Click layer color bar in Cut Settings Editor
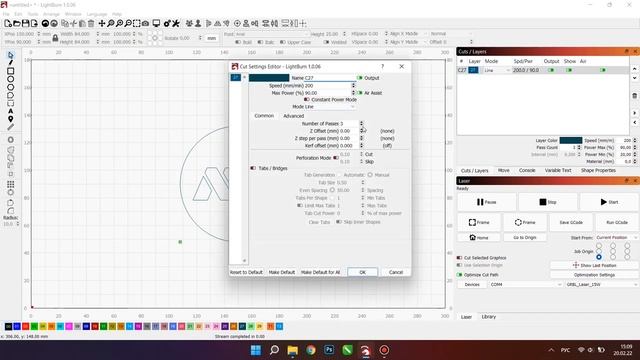This screenshot has width=640, height=360. [269, 78]
